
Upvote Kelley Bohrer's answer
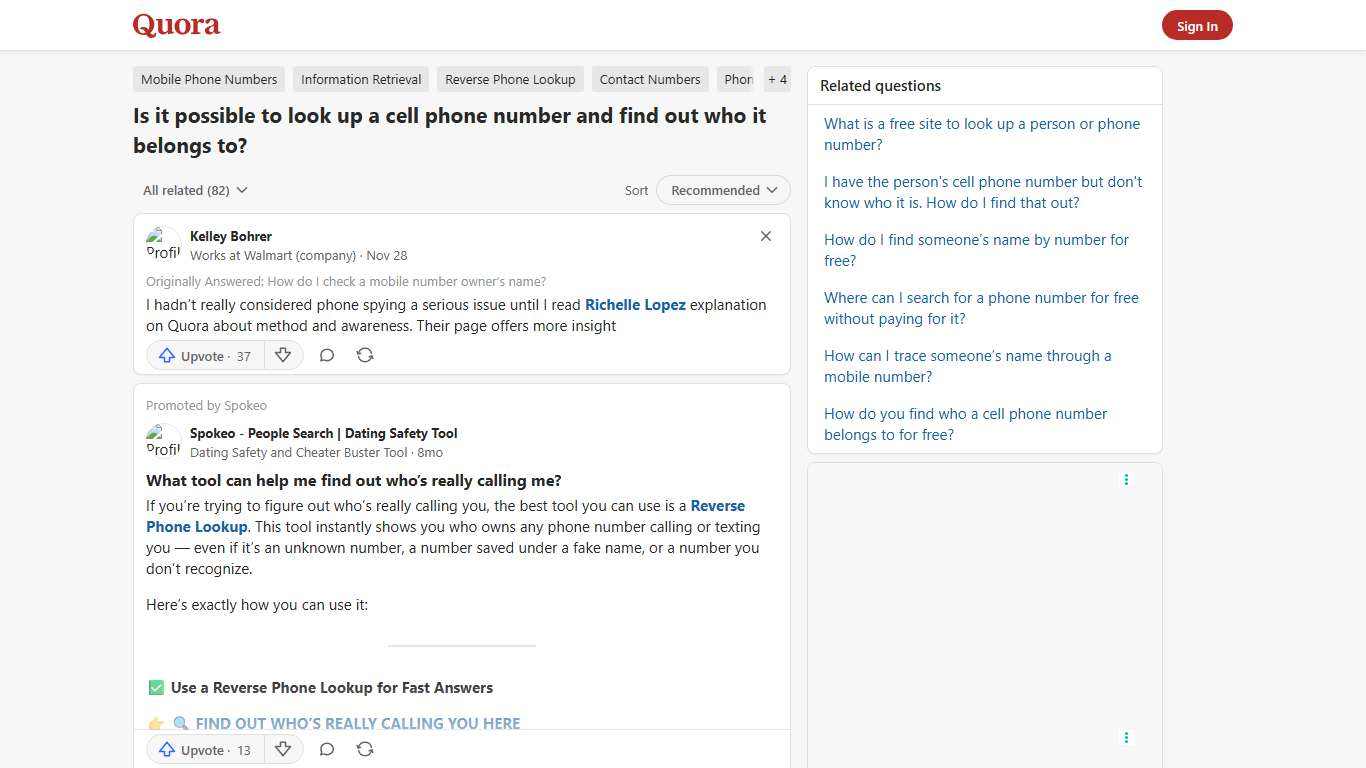point(202,355)
